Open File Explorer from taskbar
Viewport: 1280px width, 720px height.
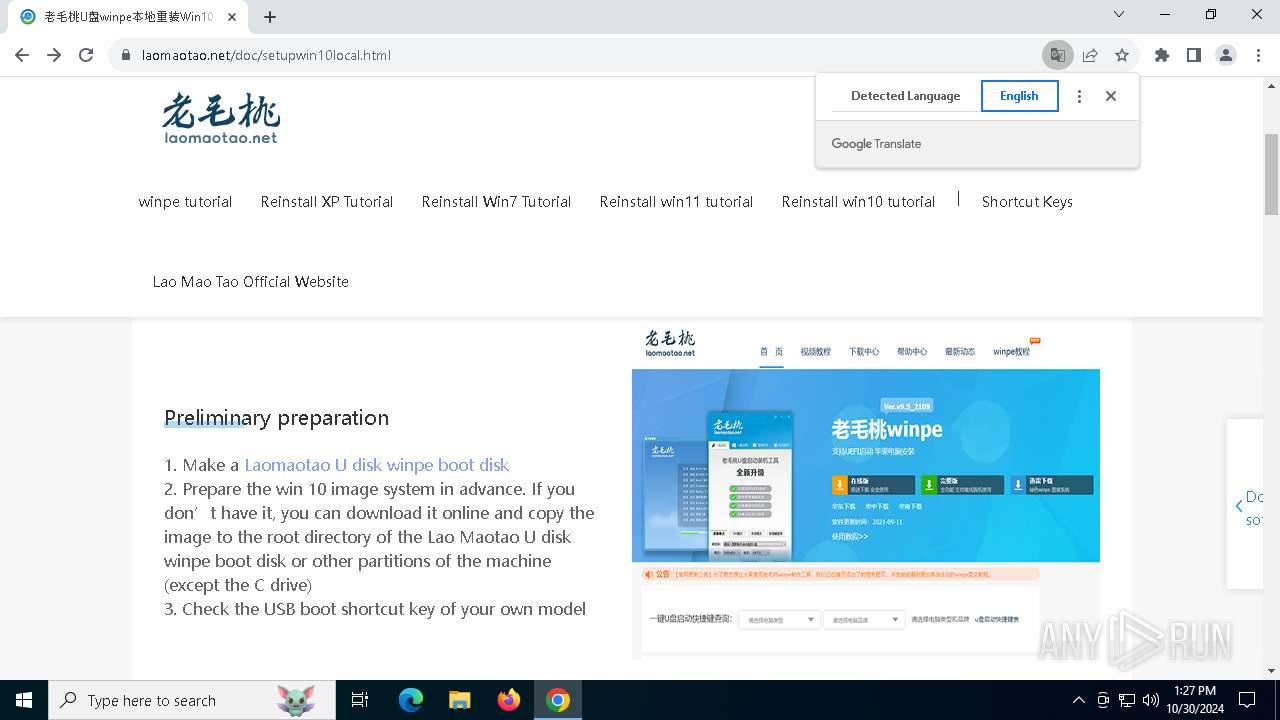pyautogui.click(x=460, y=700)
